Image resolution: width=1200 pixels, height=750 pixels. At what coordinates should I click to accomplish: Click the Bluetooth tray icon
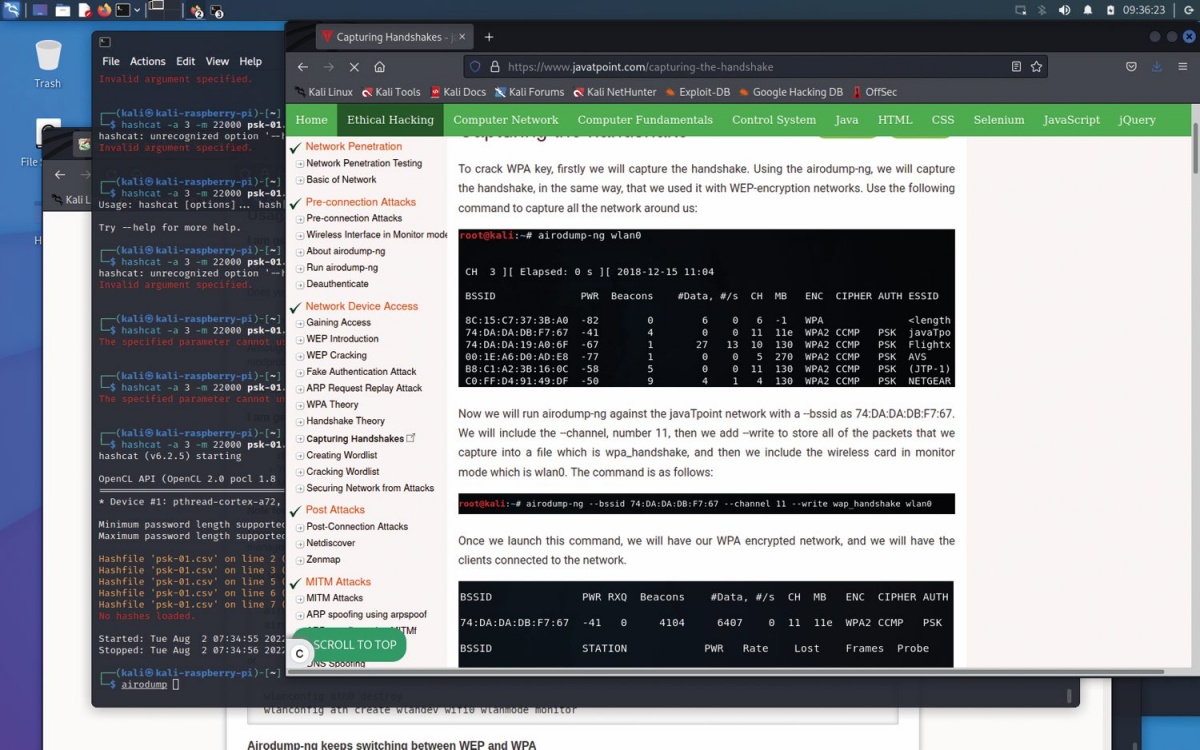click(x=1042, y=10)
